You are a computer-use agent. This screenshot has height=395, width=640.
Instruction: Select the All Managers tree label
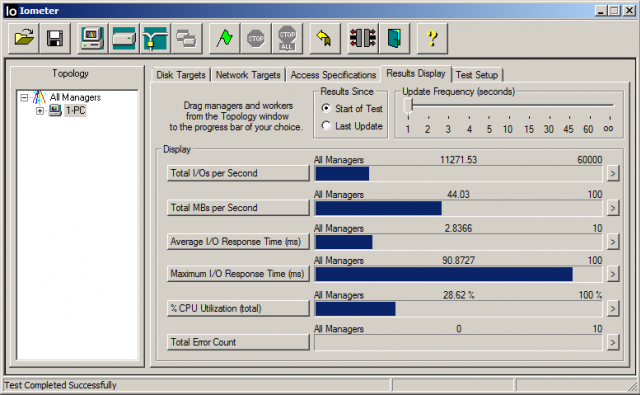point(75,98)
